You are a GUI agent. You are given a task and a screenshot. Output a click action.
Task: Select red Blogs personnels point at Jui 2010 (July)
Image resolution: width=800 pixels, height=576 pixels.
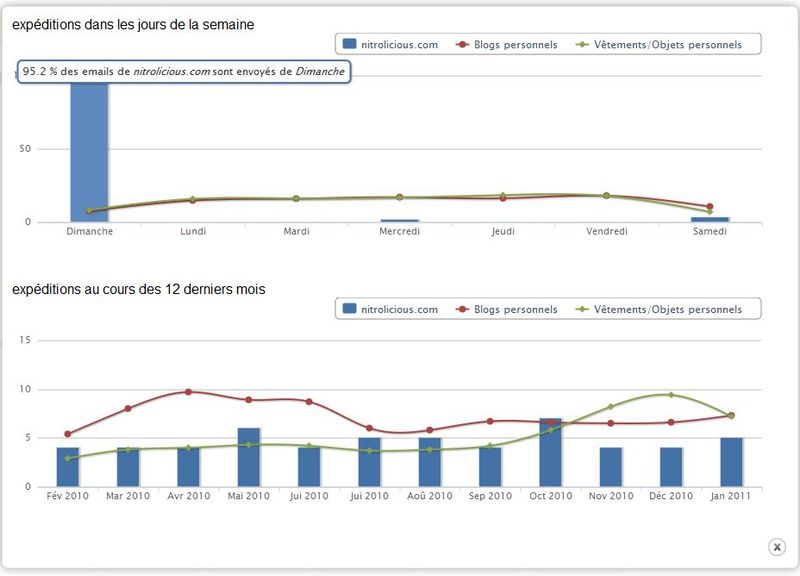click(x=369, y=428)
